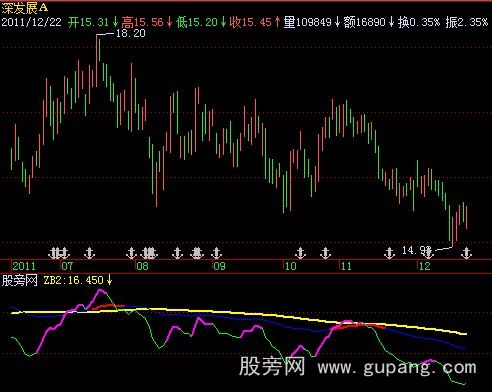Image resolution: width=492 pixels, height=392 pixels.
Task: Click the amplitude value 振2.35%
Action: point(467,22)
